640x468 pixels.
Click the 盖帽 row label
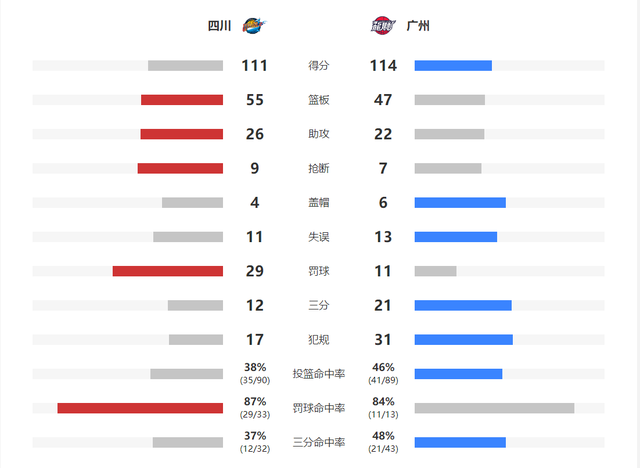click(x=319, y=202)
